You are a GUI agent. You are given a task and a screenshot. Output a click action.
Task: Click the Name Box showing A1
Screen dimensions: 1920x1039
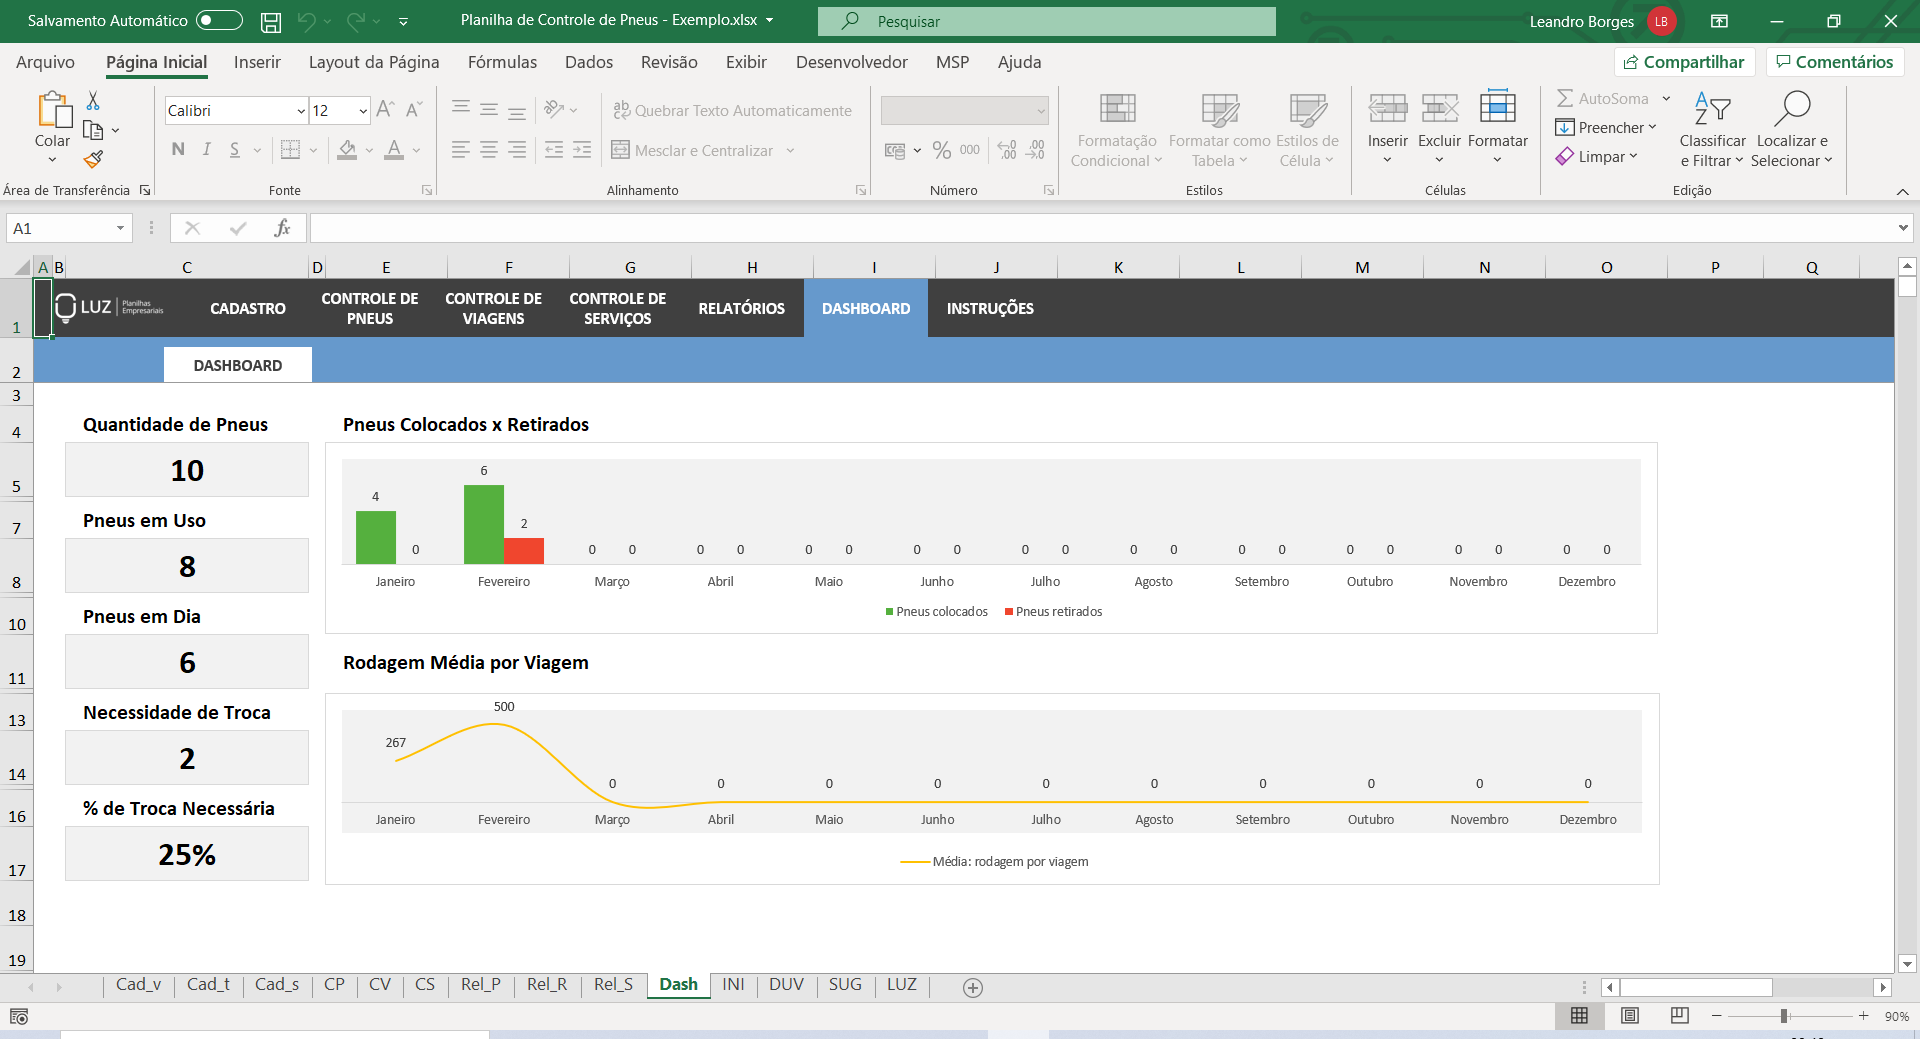point(69,228)
